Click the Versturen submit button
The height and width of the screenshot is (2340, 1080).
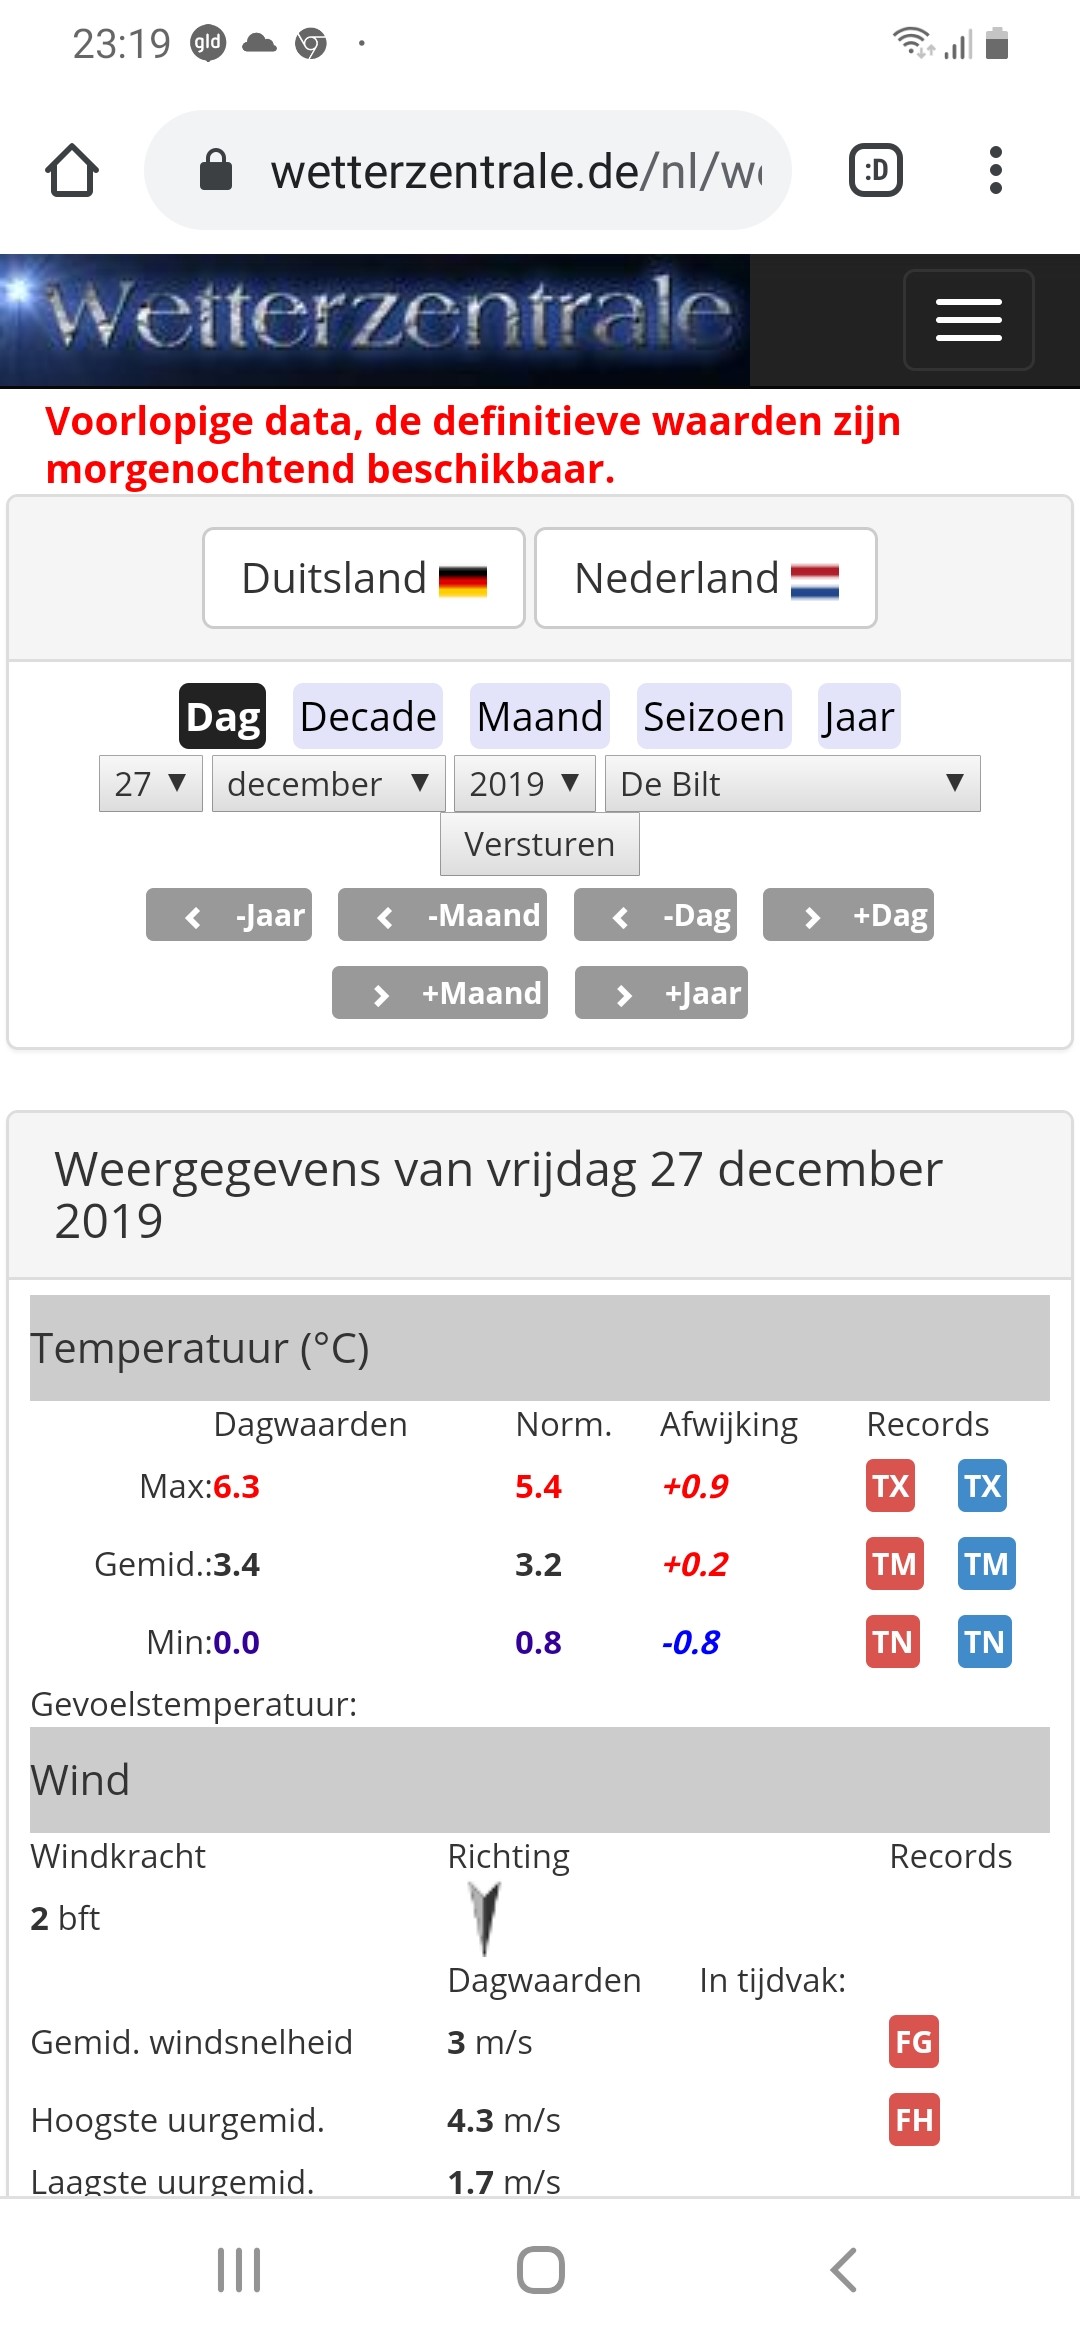click(540, 844)
